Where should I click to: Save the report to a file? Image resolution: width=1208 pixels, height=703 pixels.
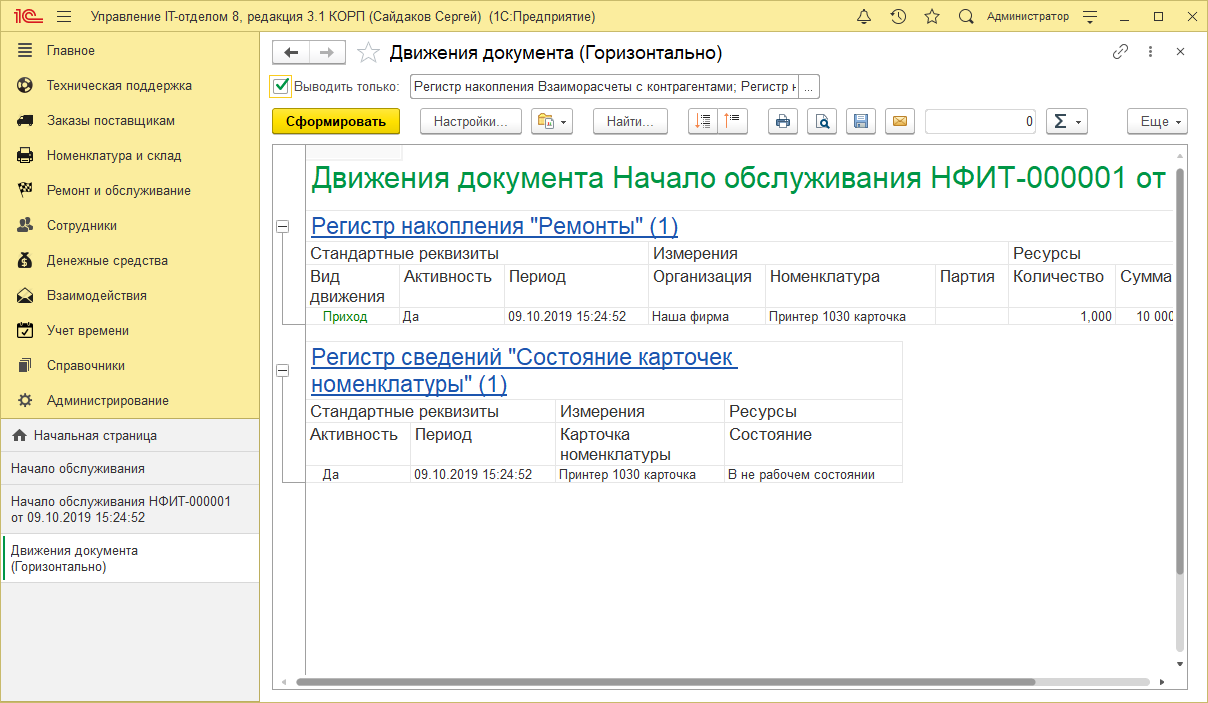coord(861,121)
